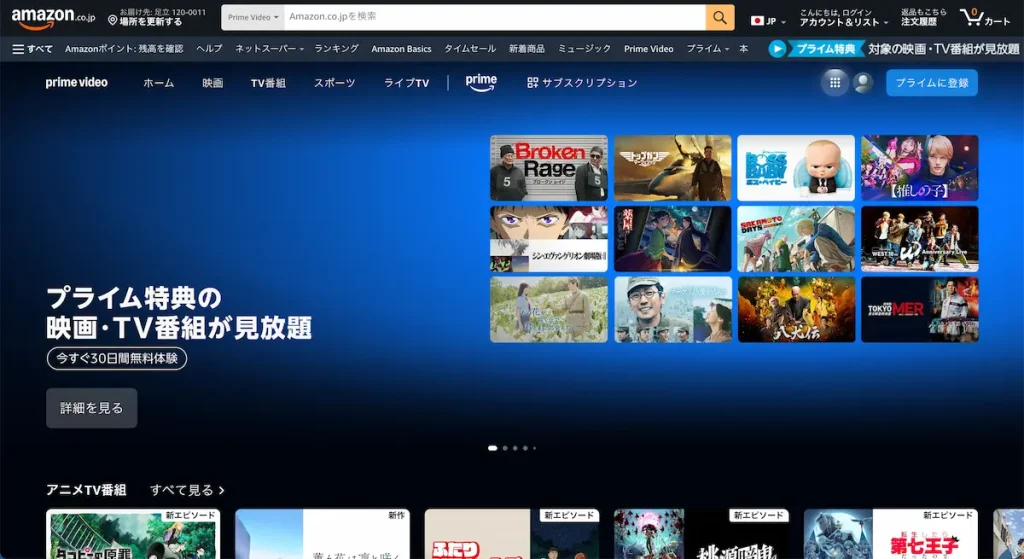Select the ホーム tab
The width and height of the screenshot is (1024, 559).
point(159,83)
